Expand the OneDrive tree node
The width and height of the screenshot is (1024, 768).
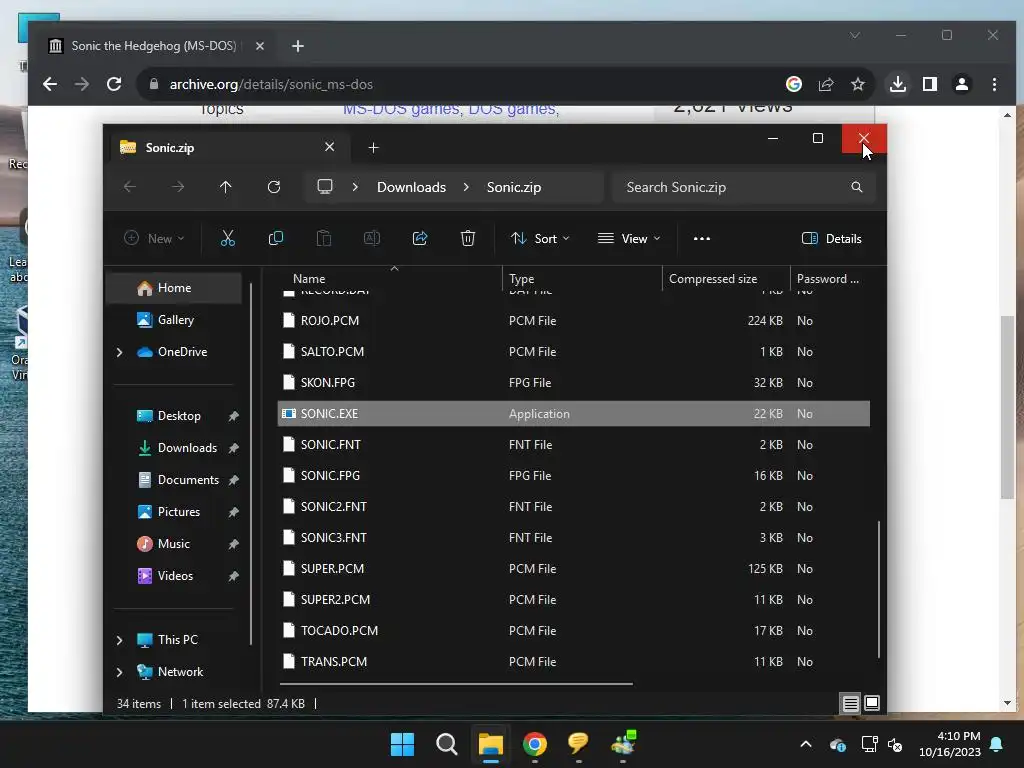point(120,352)
